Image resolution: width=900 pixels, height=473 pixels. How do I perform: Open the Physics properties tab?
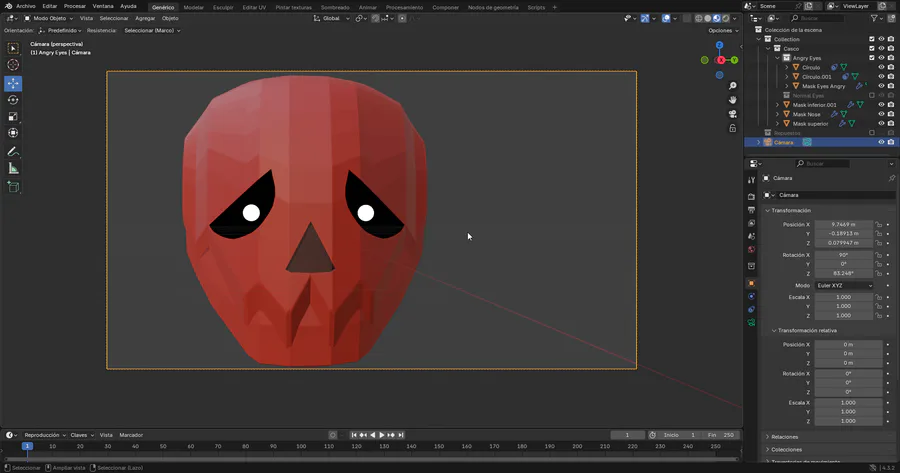click(751, 296)
